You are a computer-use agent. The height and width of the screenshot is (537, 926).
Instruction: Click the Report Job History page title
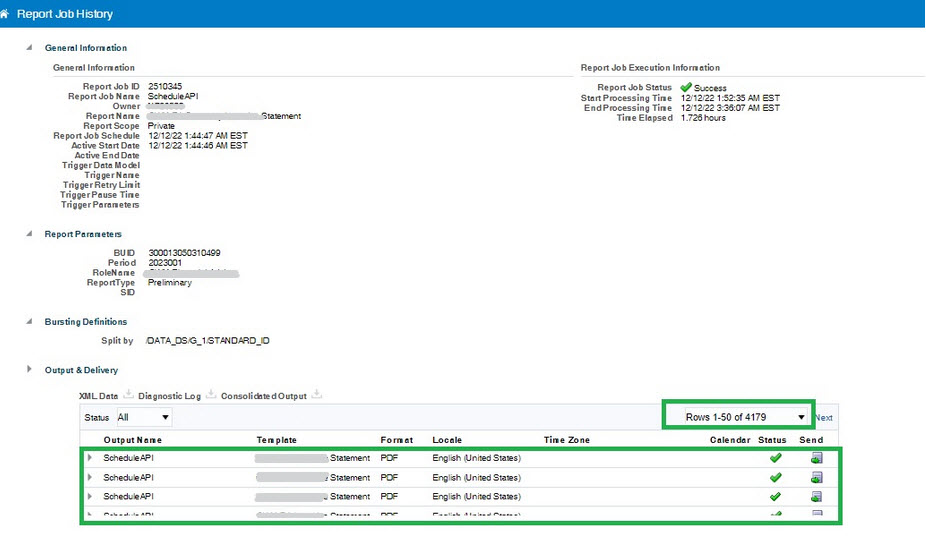(x=64, y=14)
